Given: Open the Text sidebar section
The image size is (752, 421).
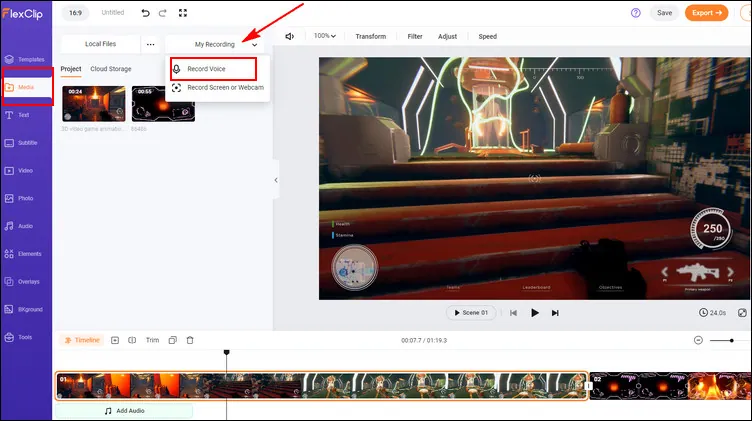Looking at the screenshot, I should pos(17,115).
